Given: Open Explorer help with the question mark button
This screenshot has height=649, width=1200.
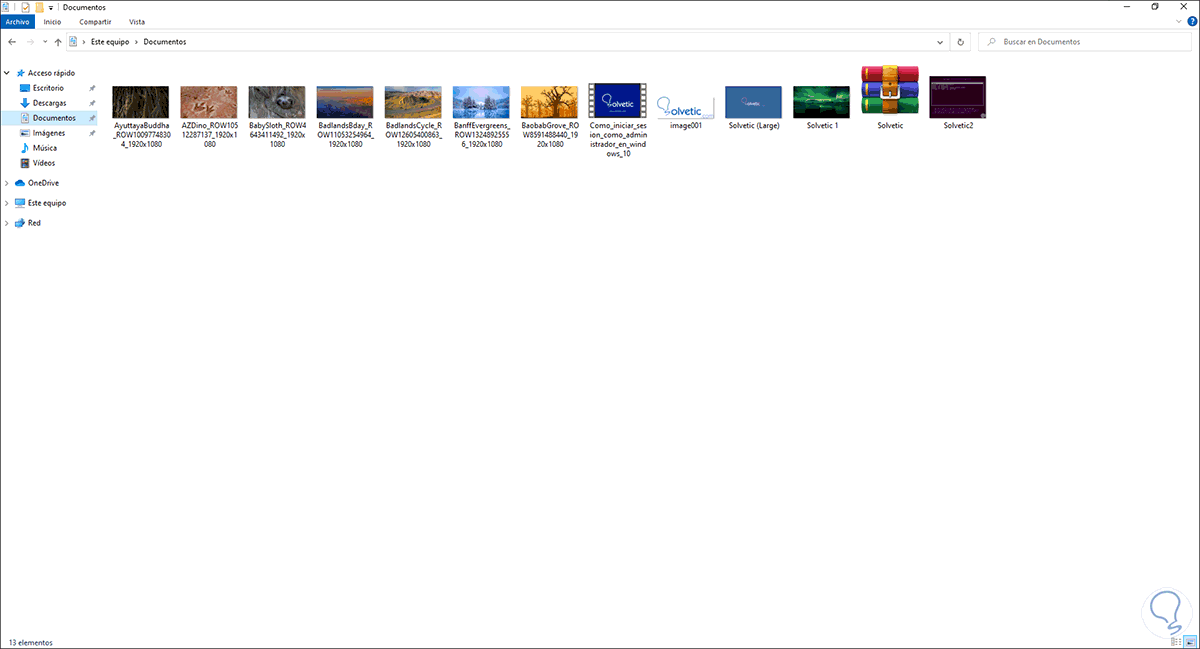Looking at the screenshot, I should 1190,21.
